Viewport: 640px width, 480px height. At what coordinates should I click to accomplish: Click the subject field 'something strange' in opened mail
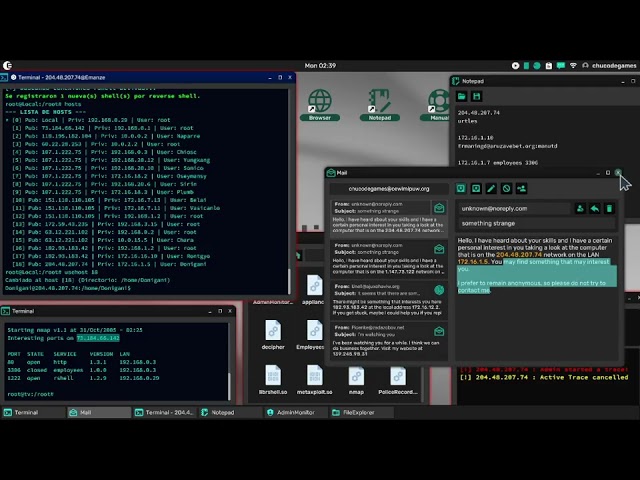(536, 223)
